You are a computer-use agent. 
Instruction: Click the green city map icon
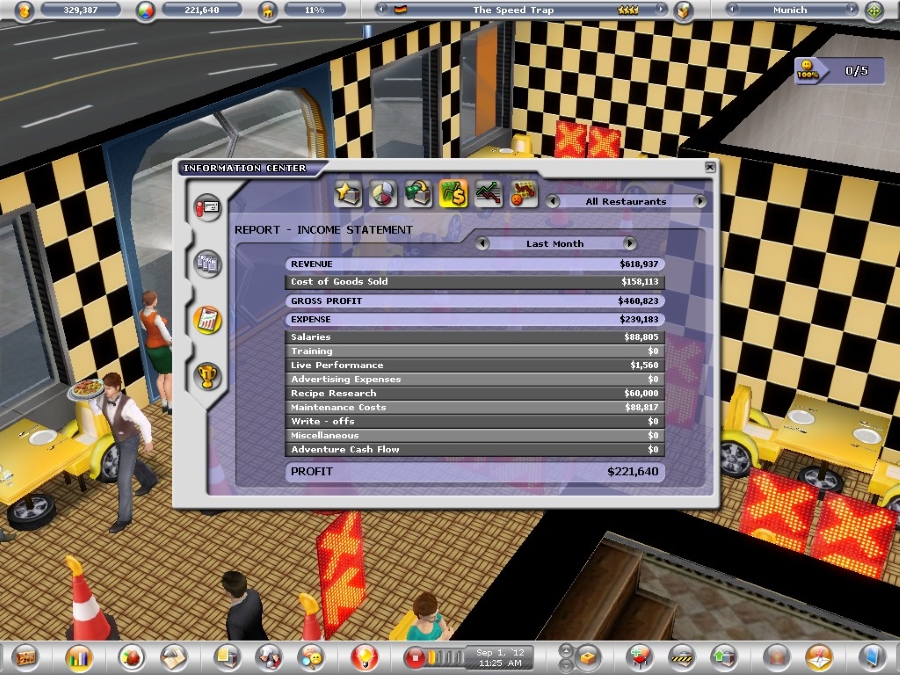[x=874, y=10]
